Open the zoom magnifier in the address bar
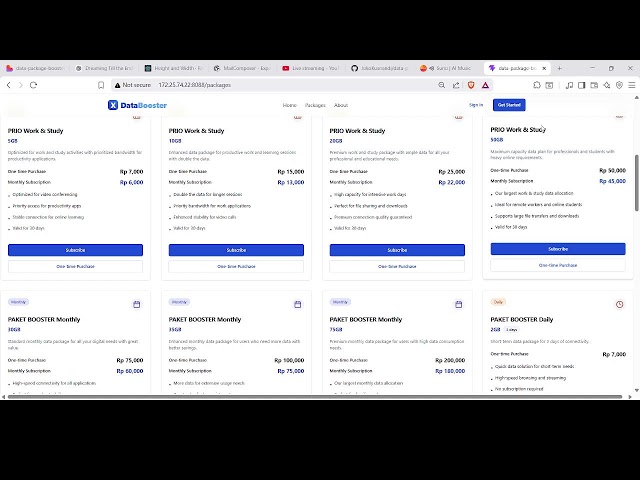The width and height of the screenshot is (640, 480). tap(442, 85)
